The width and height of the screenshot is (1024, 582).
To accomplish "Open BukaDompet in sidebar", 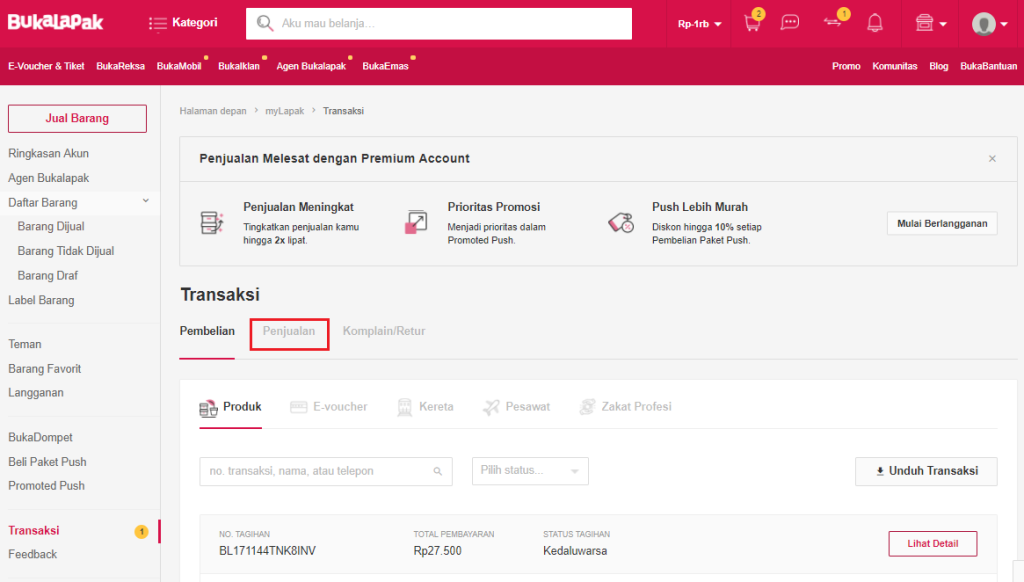I will pyautogui.click(x=40, y=438).
